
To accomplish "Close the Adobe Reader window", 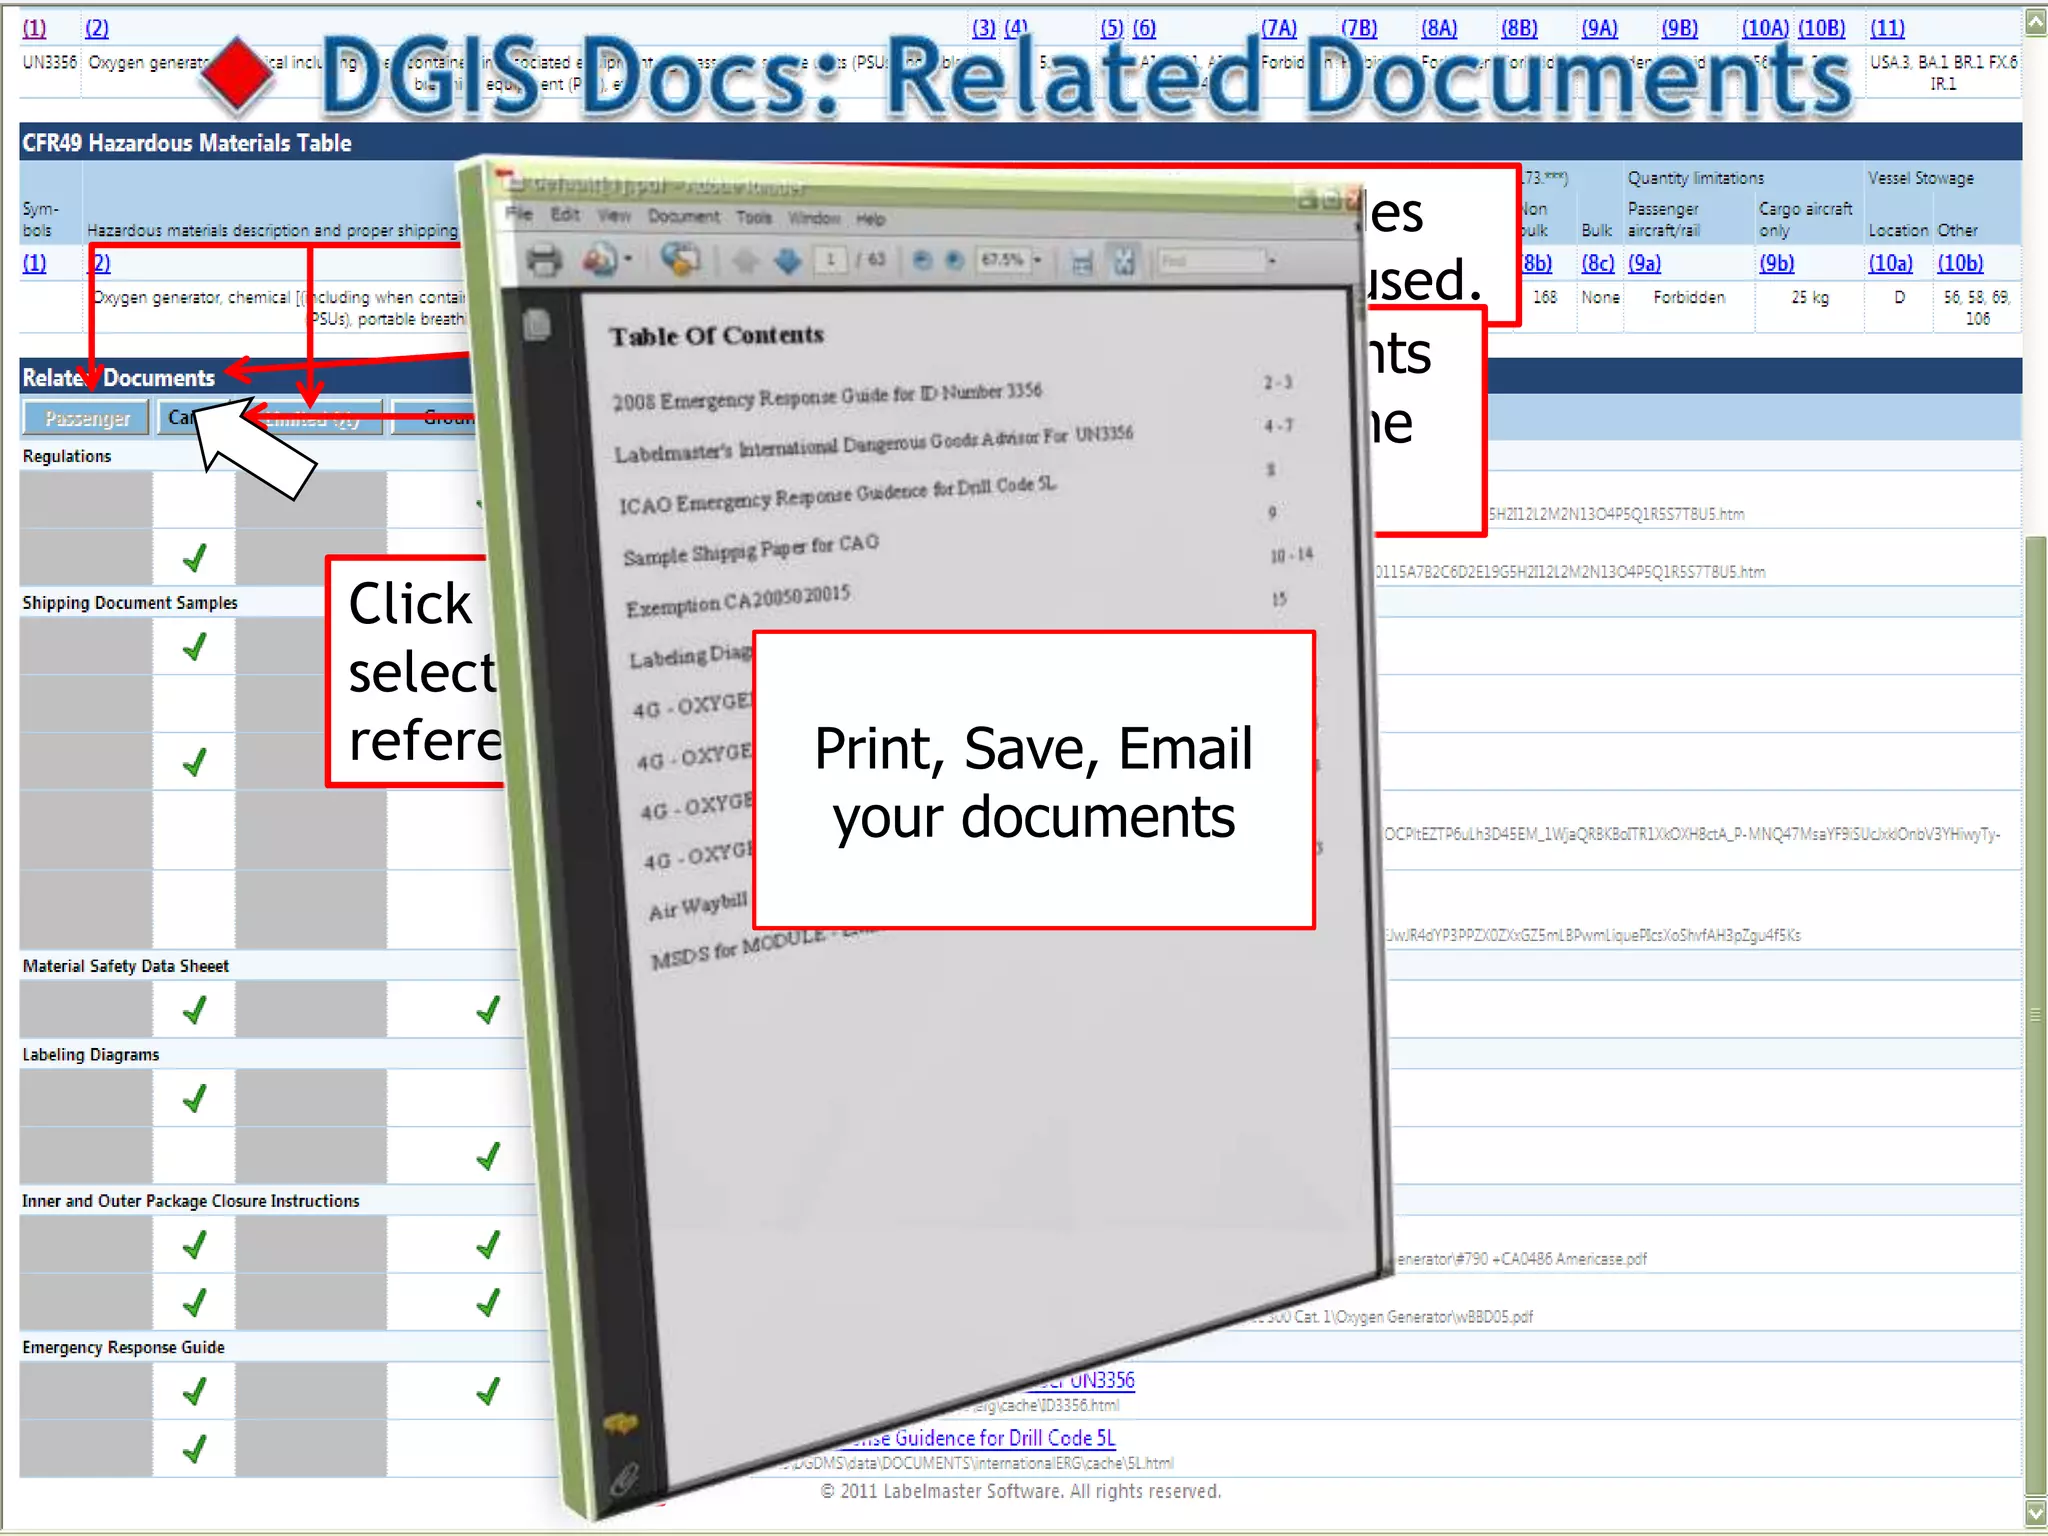I will pos(1354,198).
